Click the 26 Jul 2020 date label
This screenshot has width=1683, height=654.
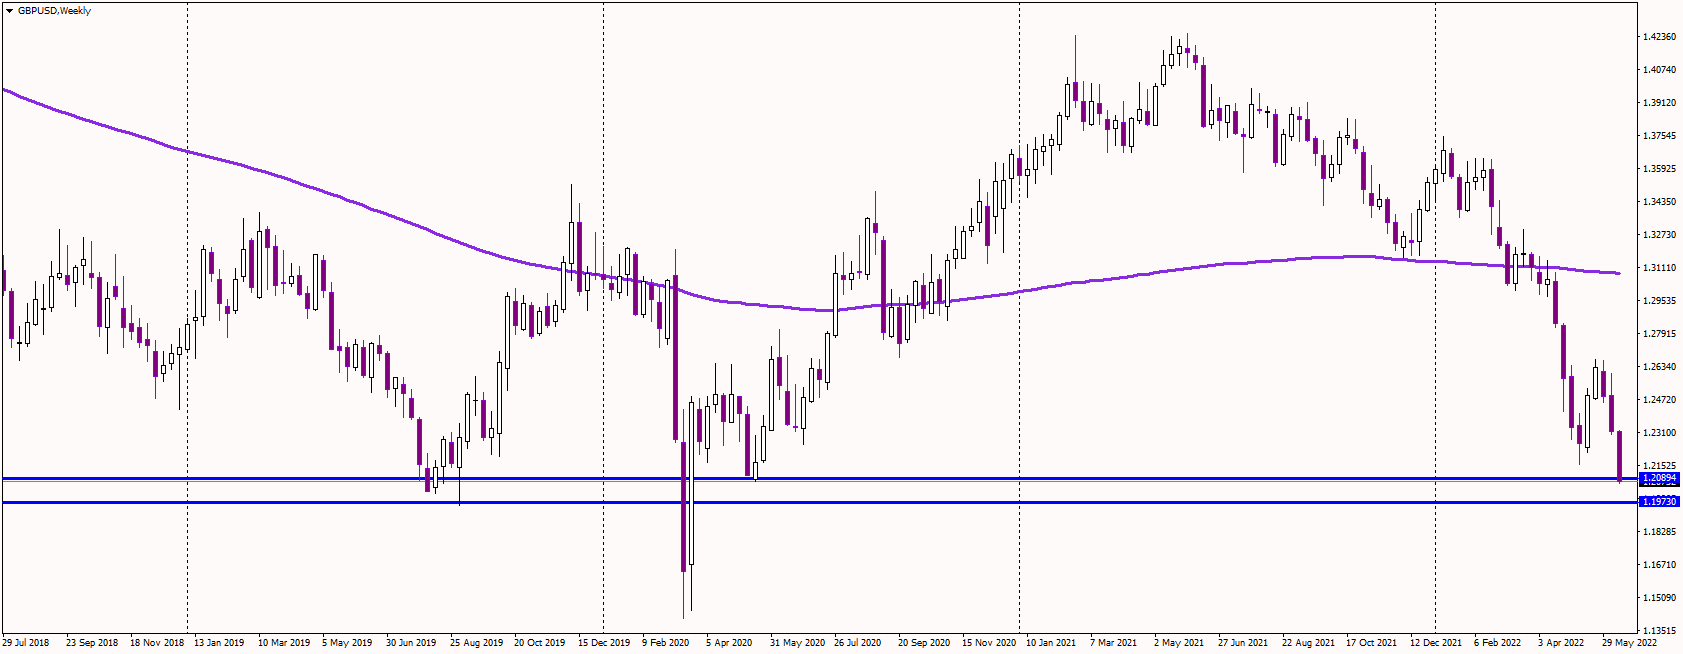click(x=858, y=643)
